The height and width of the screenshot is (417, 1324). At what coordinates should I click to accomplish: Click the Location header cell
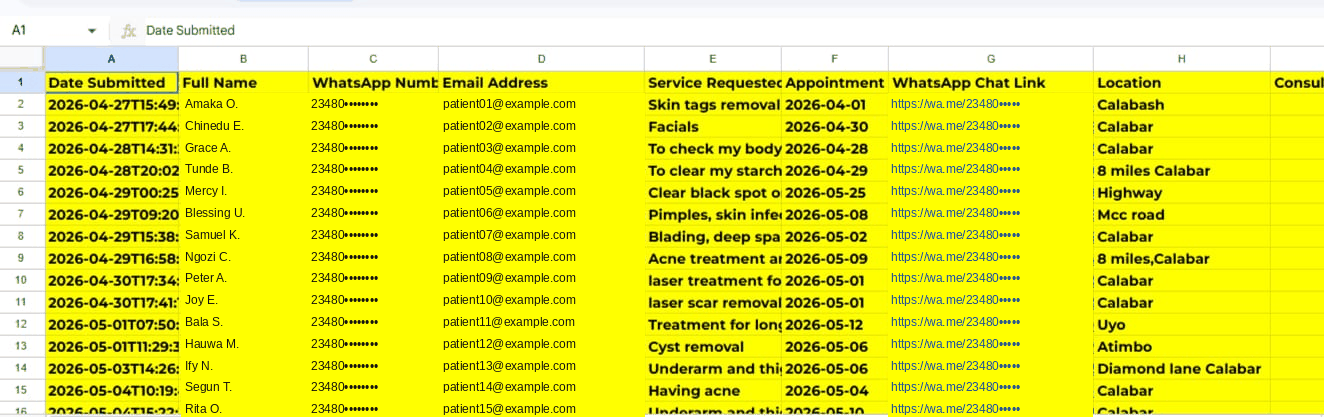click(1182, 82)
